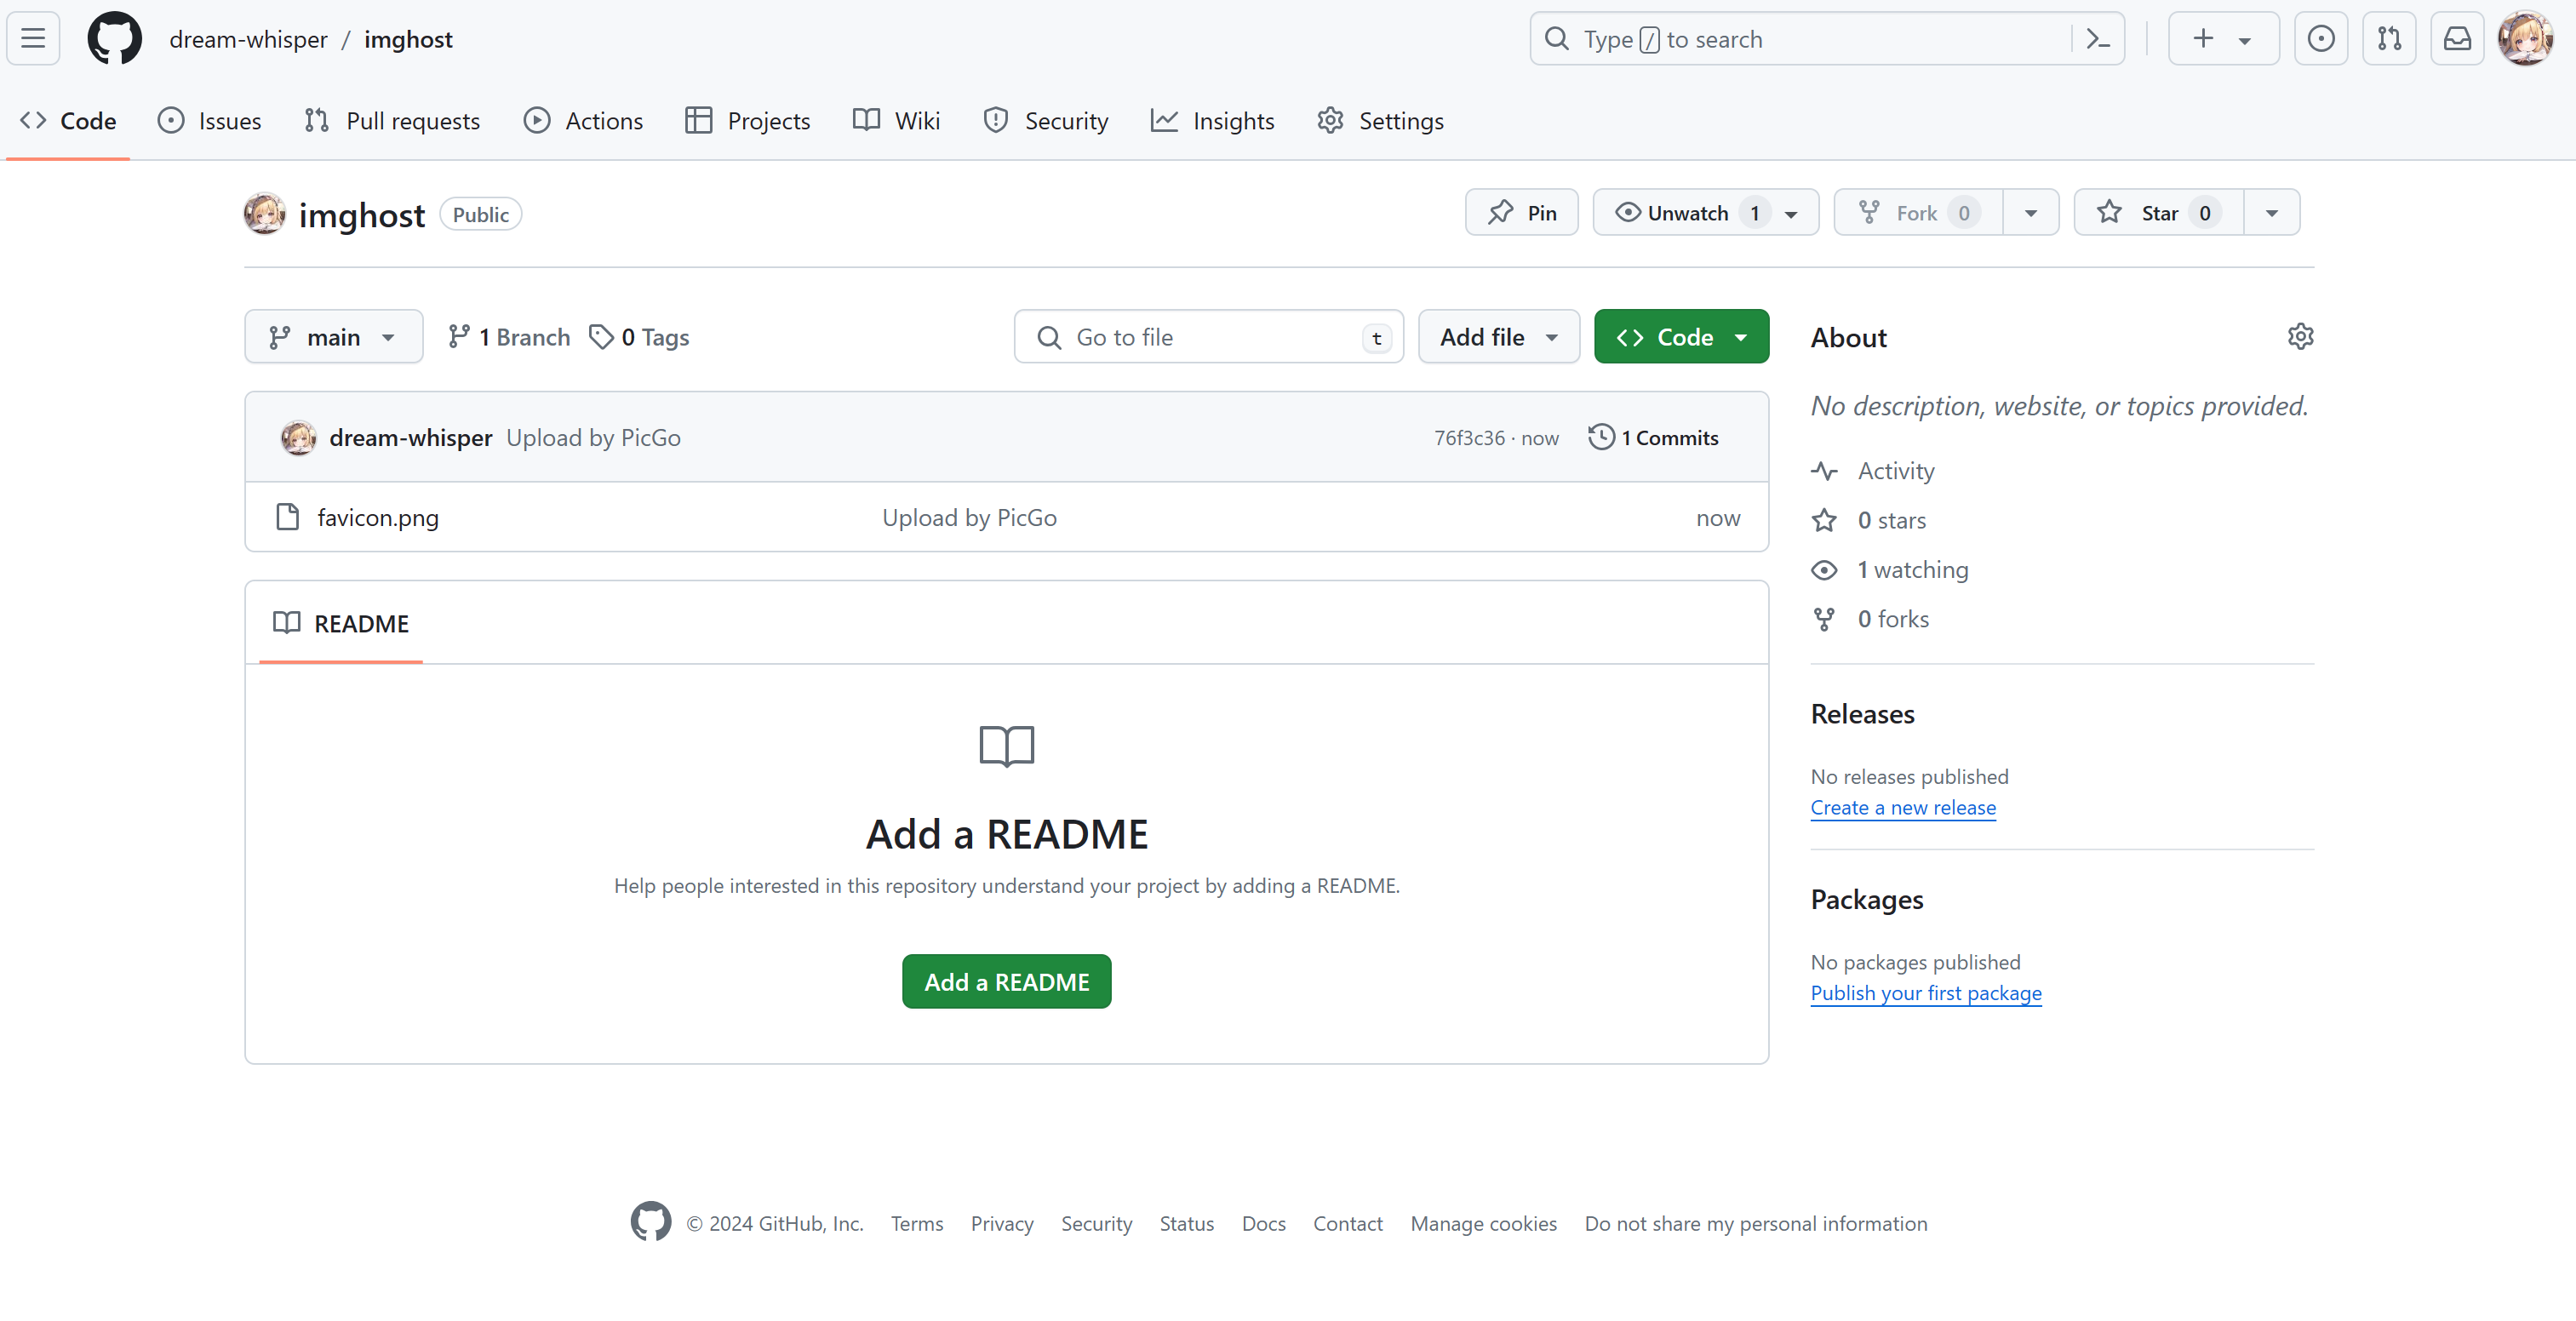This screenshot has height=1321, width=2576.
Task: Click the user avatar in header
Action: point(2525,39)
